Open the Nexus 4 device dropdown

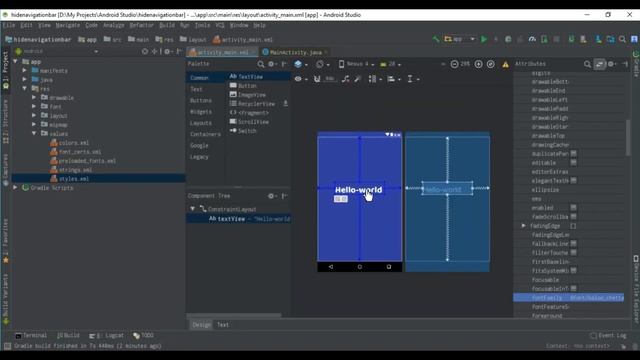[x=356, y=64]
